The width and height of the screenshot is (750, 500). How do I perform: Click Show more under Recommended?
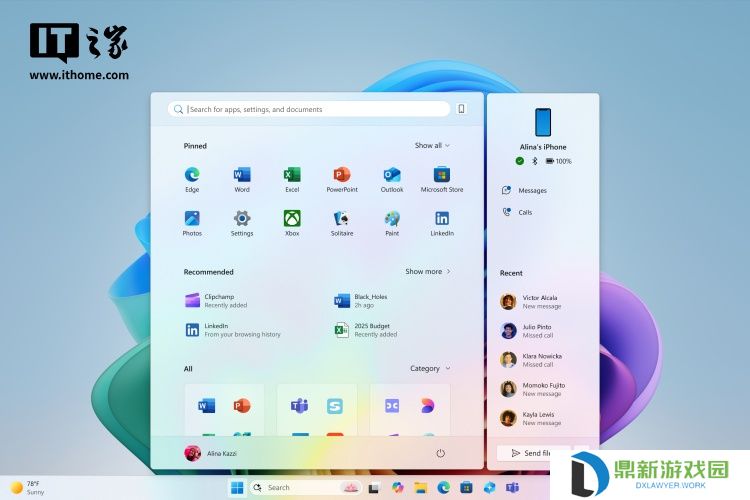point(428,271)
